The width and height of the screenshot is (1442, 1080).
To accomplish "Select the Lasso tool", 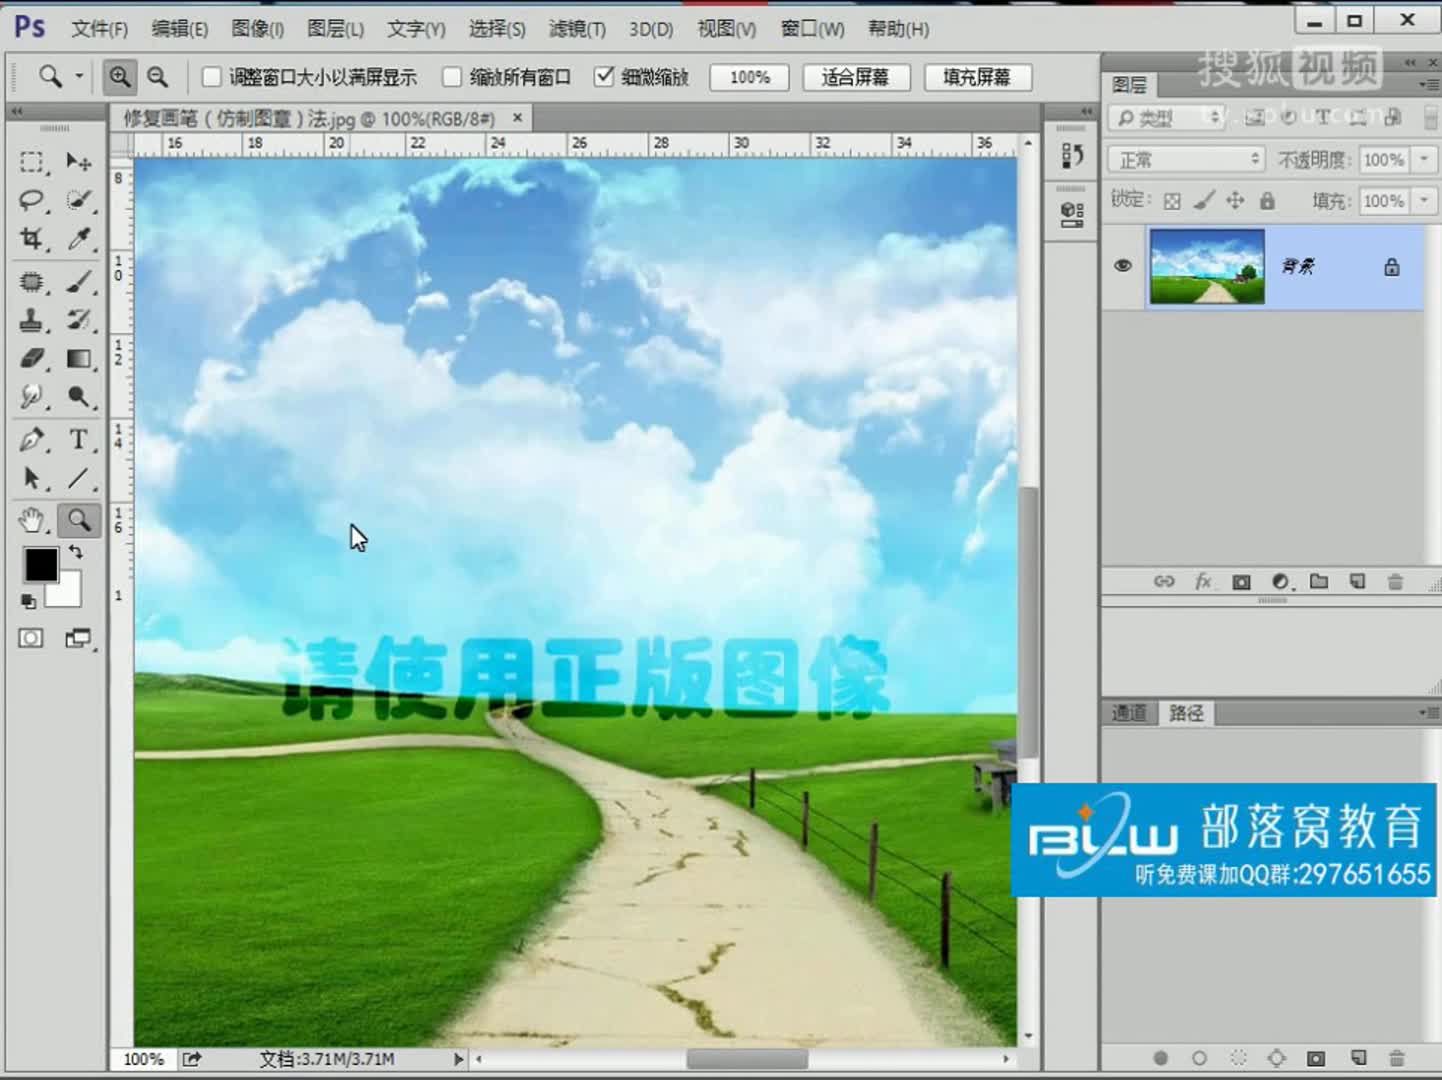I will (x=31, y=200).
